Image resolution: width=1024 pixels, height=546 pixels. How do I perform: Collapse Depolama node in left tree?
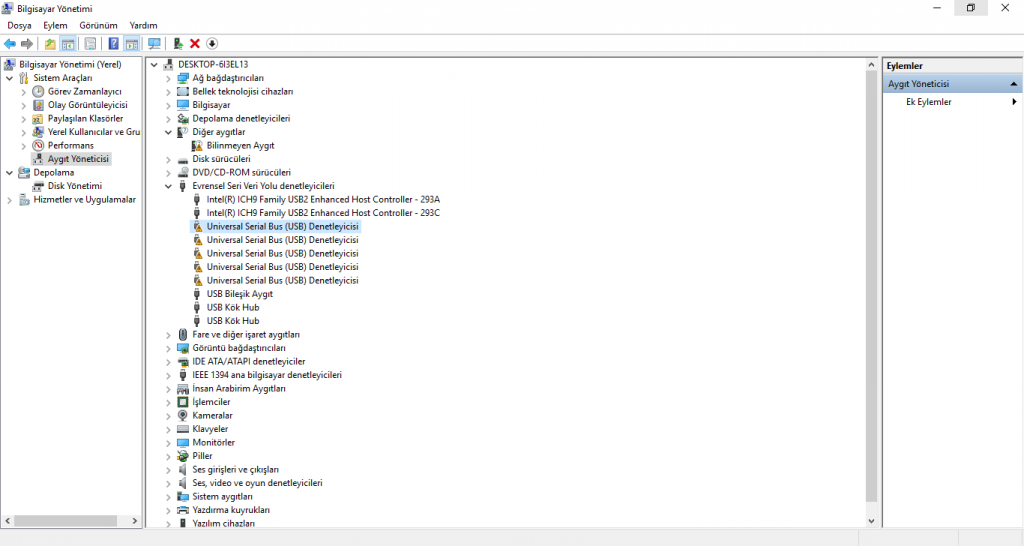point(9,173)
